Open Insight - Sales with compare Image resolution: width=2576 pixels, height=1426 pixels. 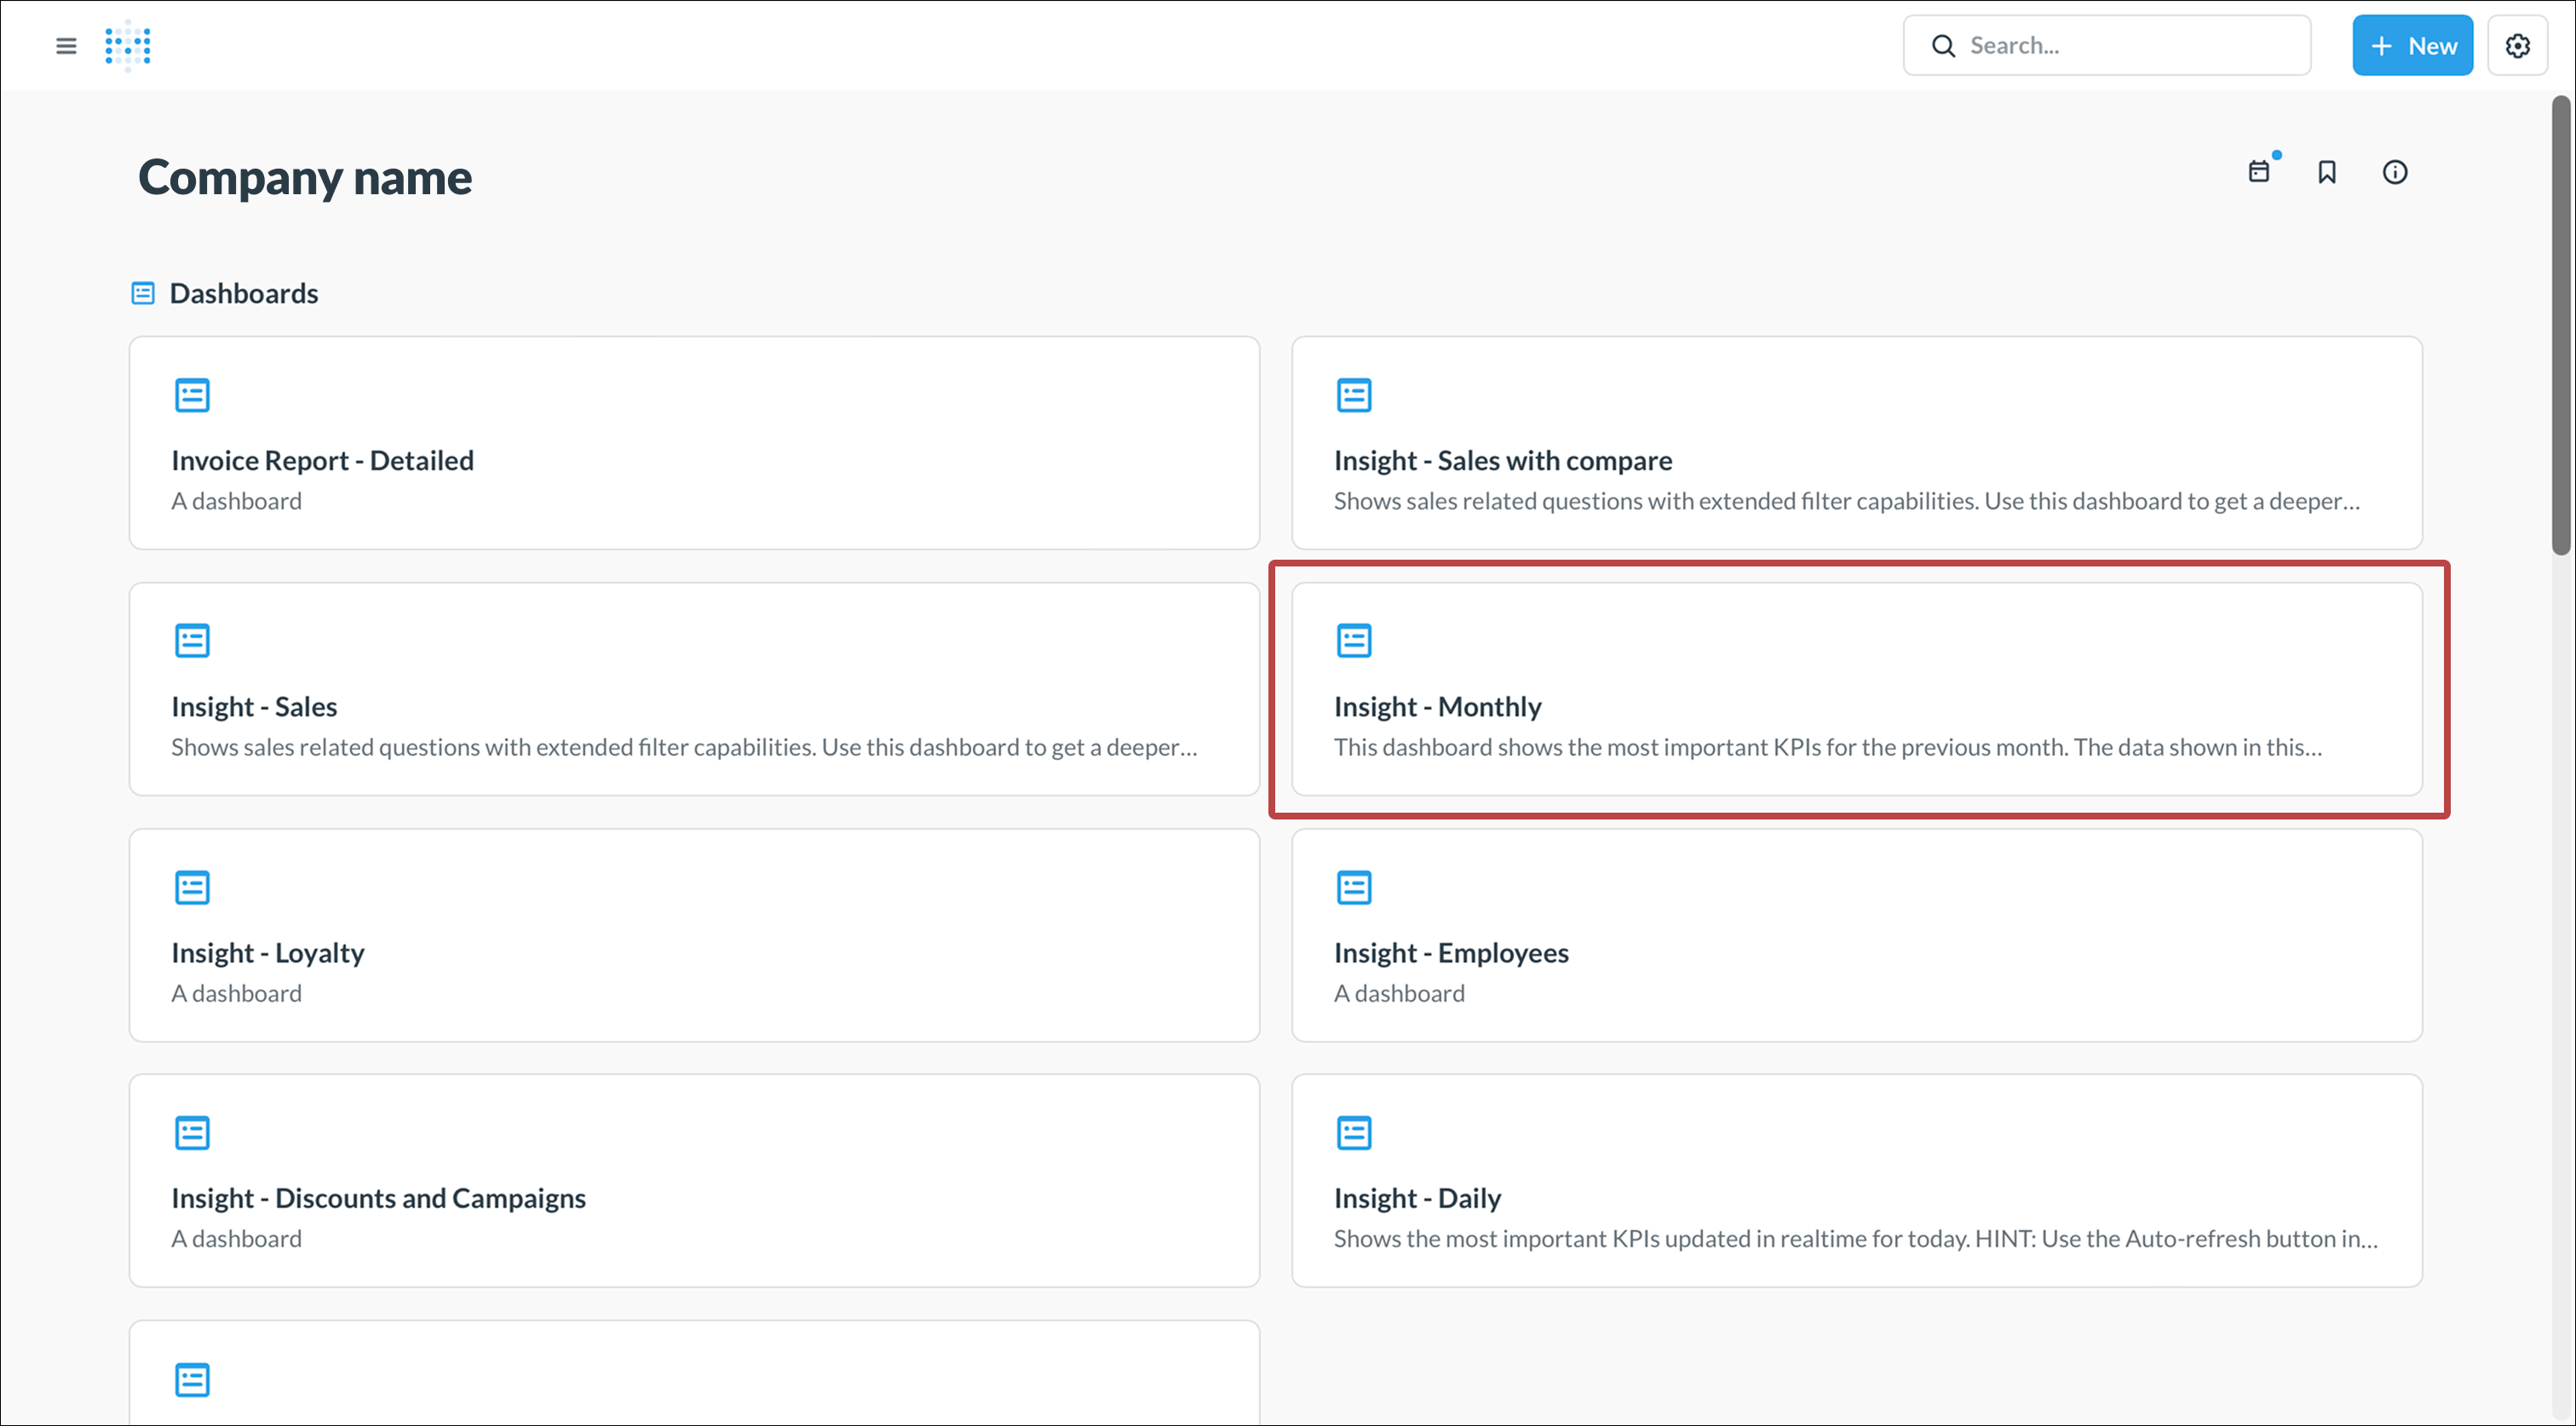(x=1502, y=461)
